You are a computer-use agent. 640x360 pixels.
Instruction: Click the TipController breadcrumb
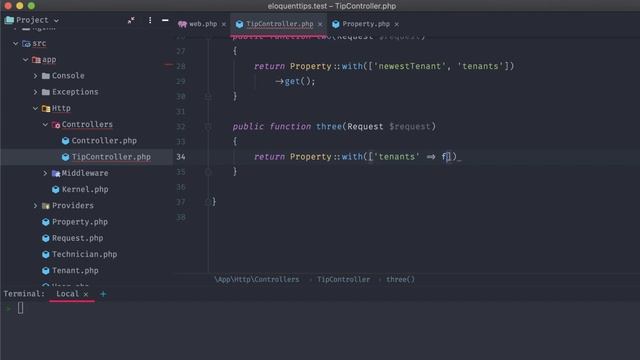(x=343, y=280)
